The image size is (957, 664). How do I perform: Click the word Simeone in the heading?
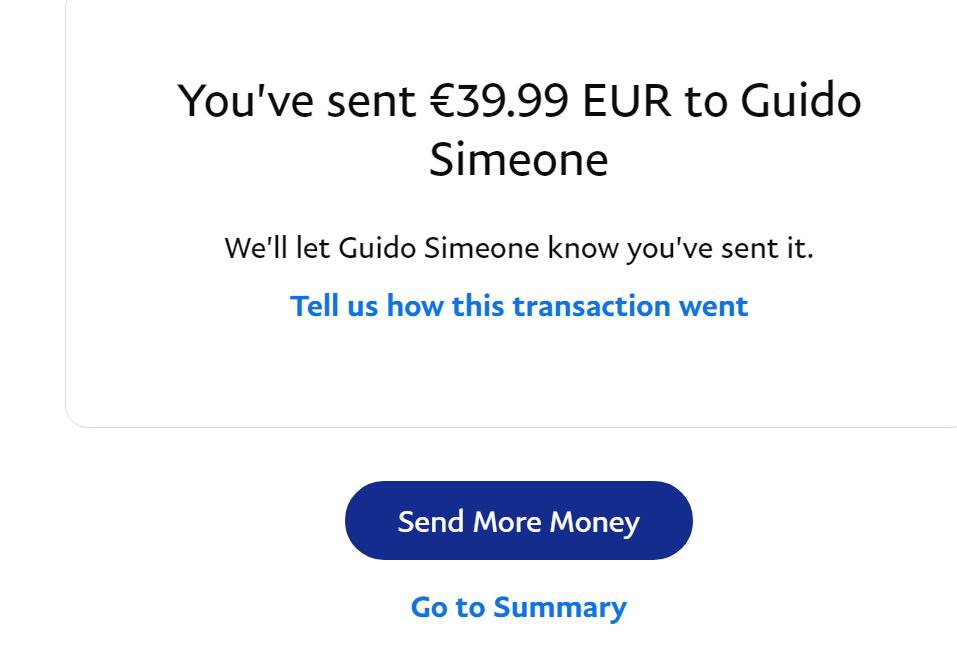[x=518, y=159]
